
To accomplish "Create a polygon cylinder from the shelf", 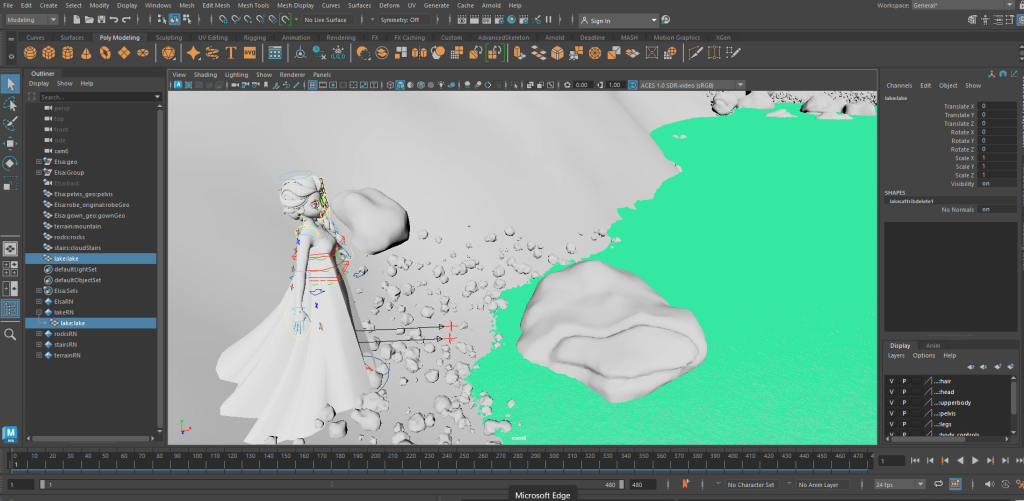I will pyautogui.click(x=67, y=53).
